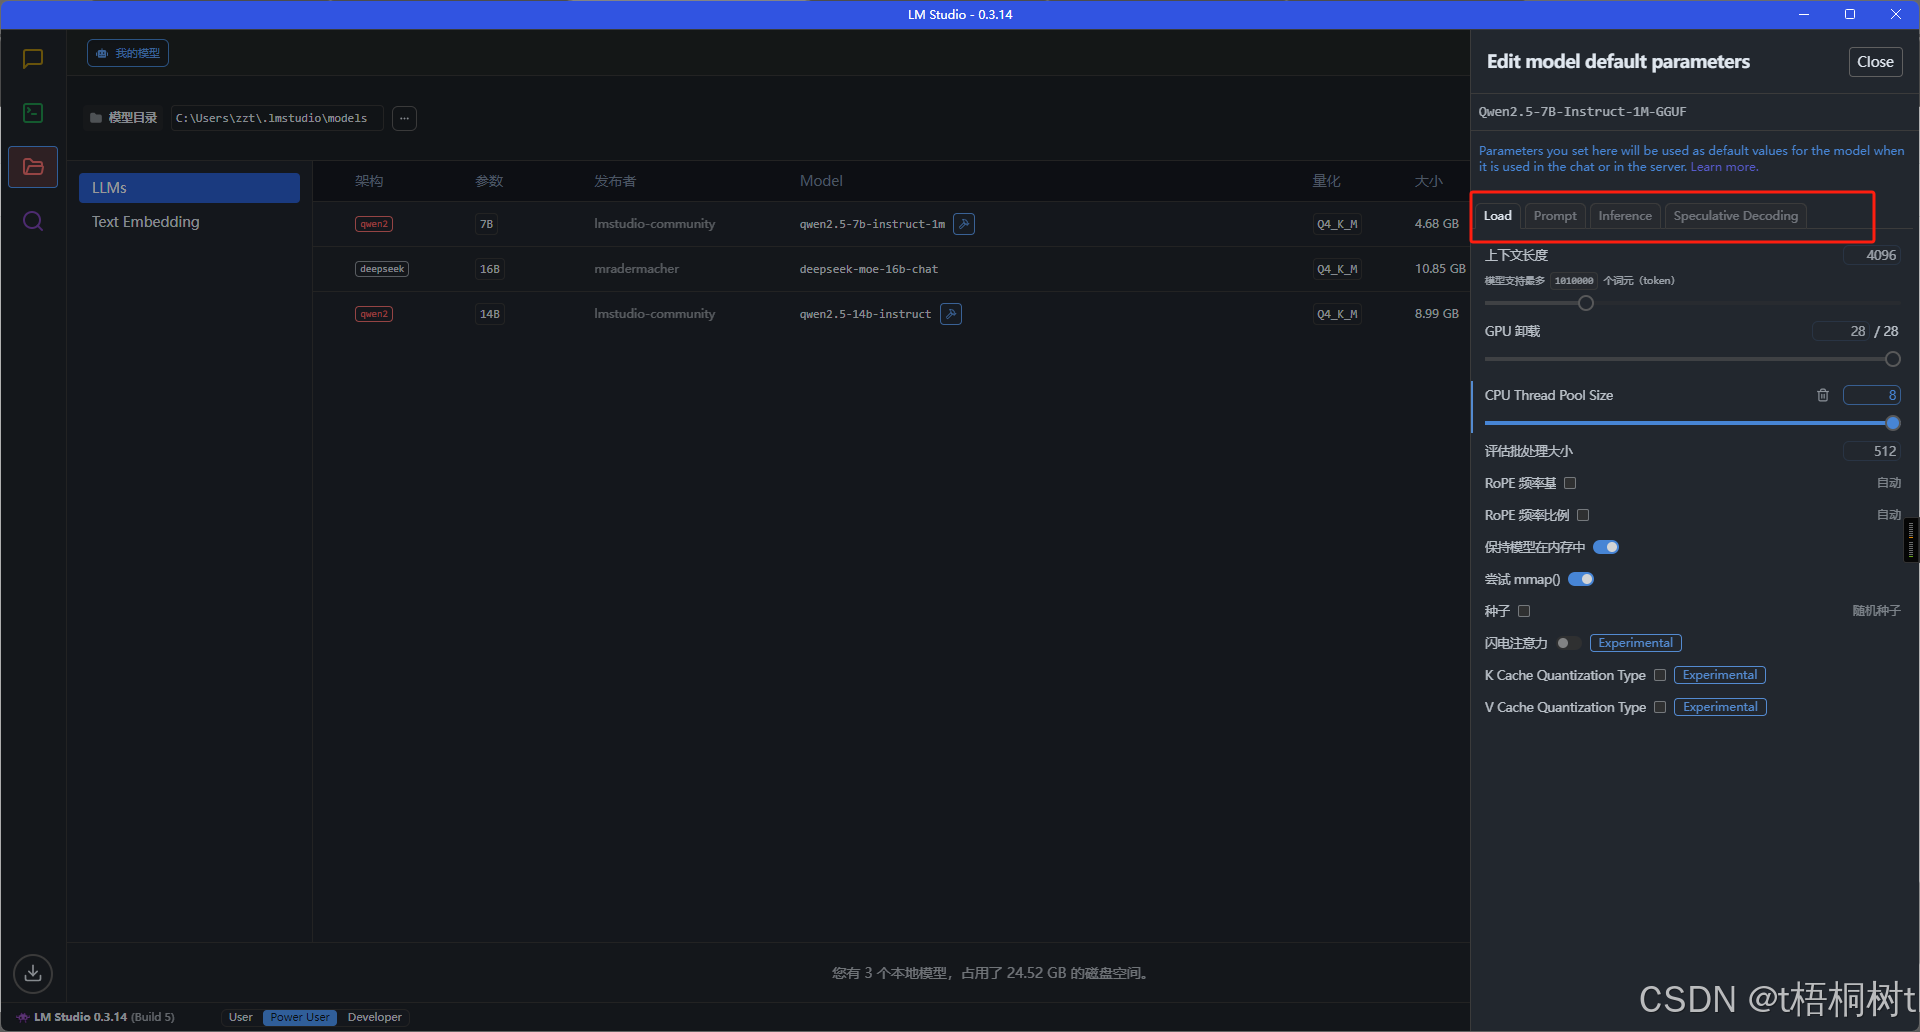Toggle 保持模型在内存中 switch
Image resolution: width=1920 pixels, height=1032 pixels.
click(x=1606, y=547)
